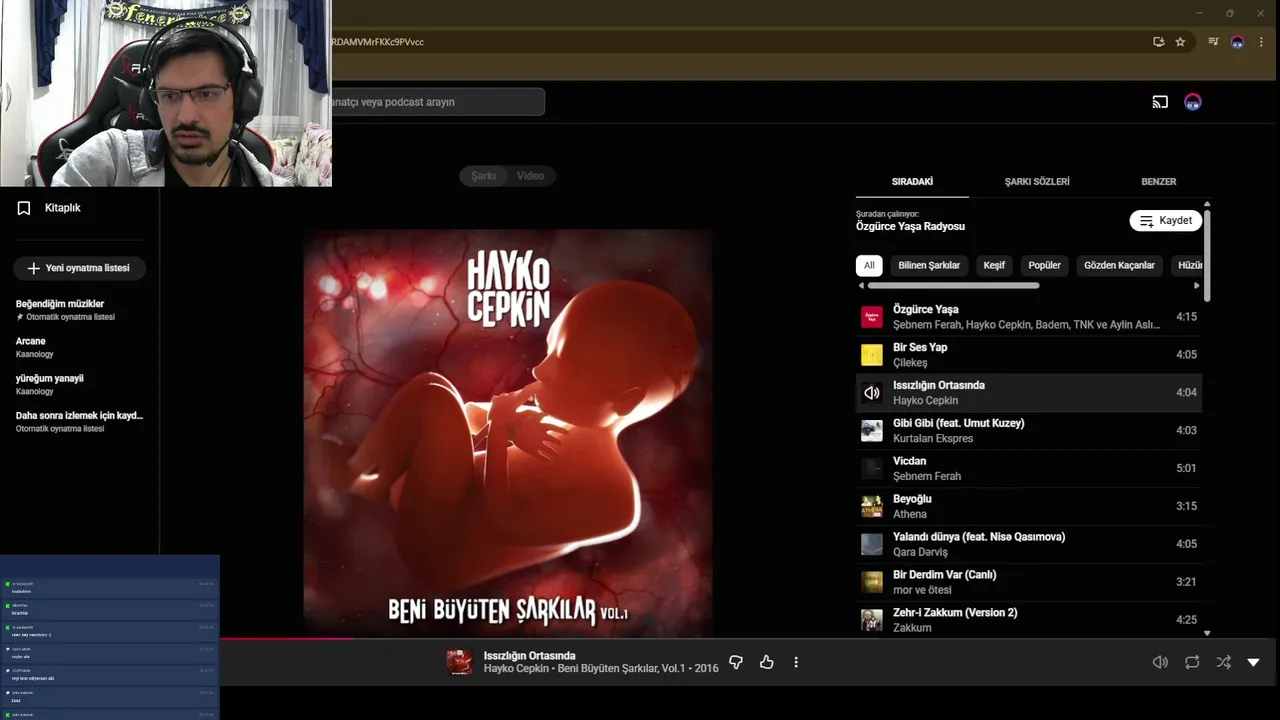
Task: Click Özgürce Yaşa Radyosu title
Action: 910,227
